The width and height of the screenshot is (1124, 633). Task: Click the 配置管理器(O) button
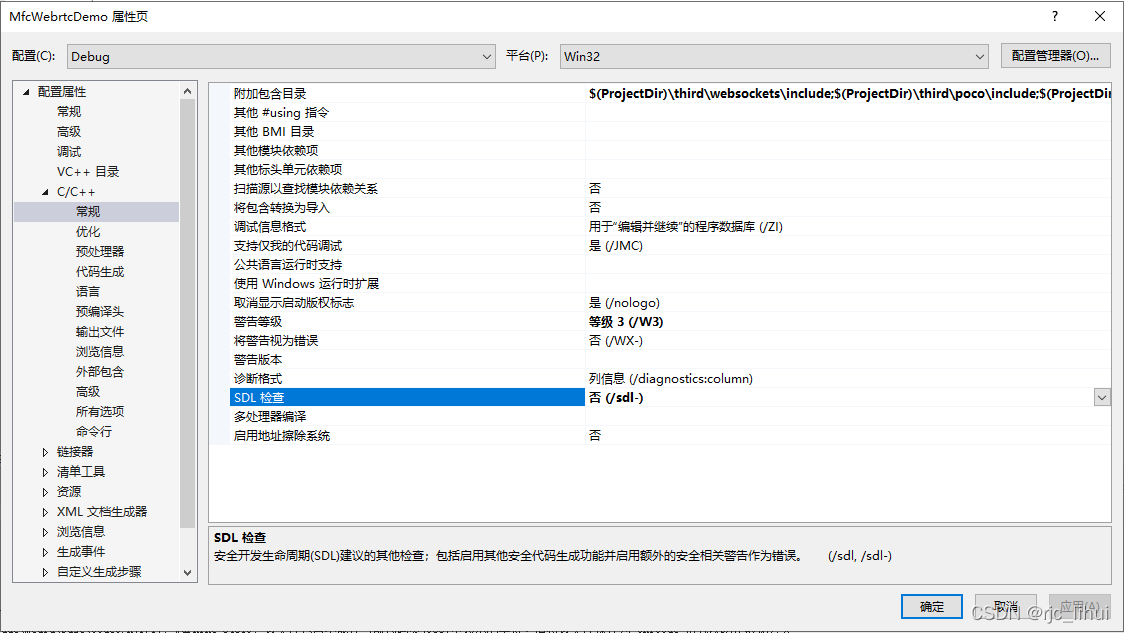coord(1056,56)
